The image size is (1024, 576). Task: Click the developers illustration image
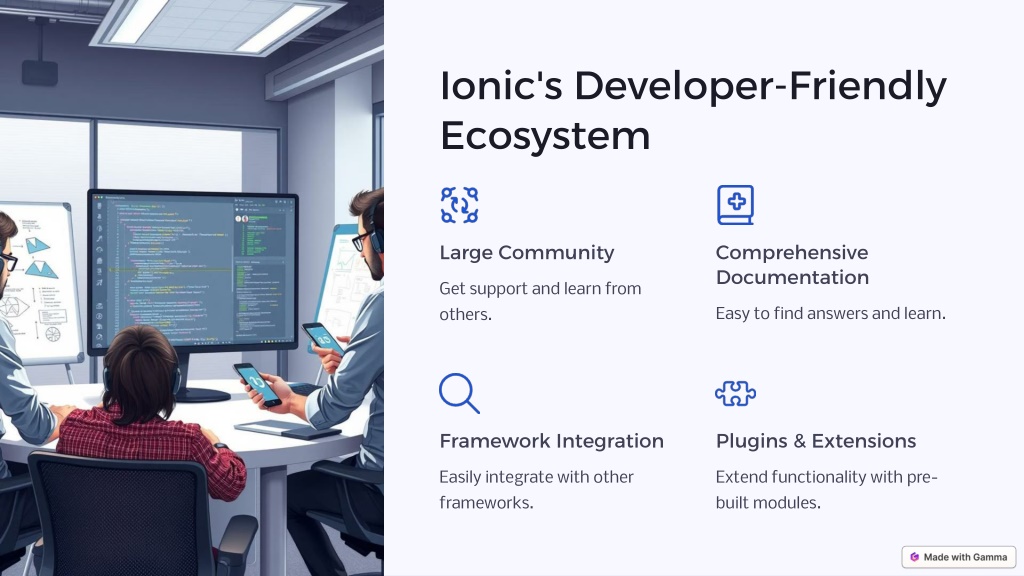click(191, 288)
